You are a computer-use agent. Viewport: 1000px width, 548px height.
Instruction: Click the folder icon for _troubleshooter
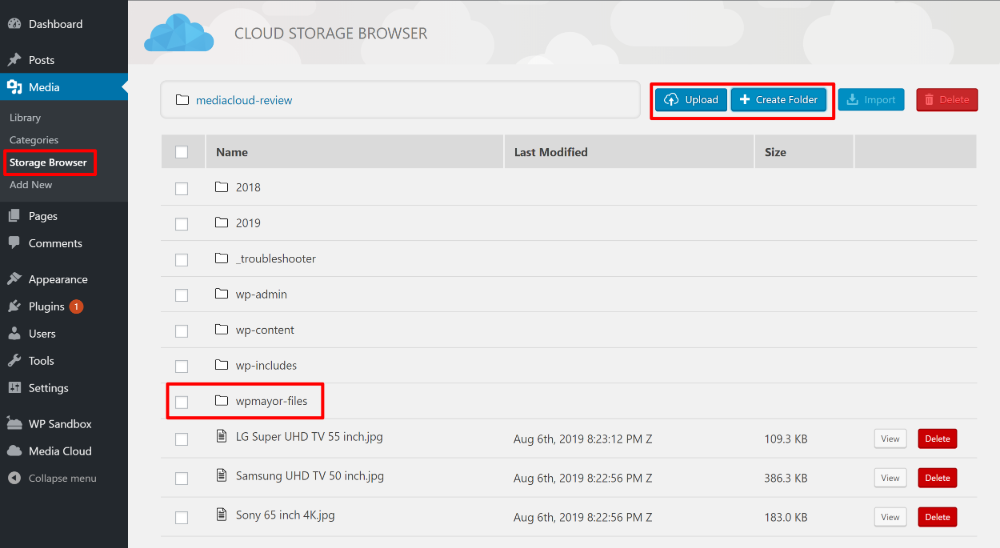(x=221, y=258)
